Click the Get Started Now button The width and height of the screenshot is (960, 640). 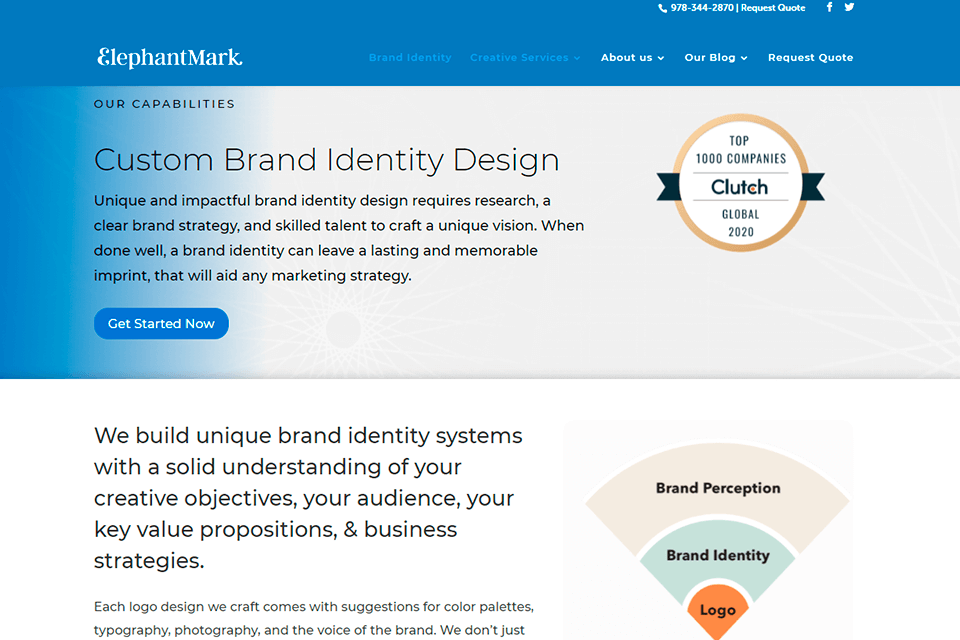(161, 323)
